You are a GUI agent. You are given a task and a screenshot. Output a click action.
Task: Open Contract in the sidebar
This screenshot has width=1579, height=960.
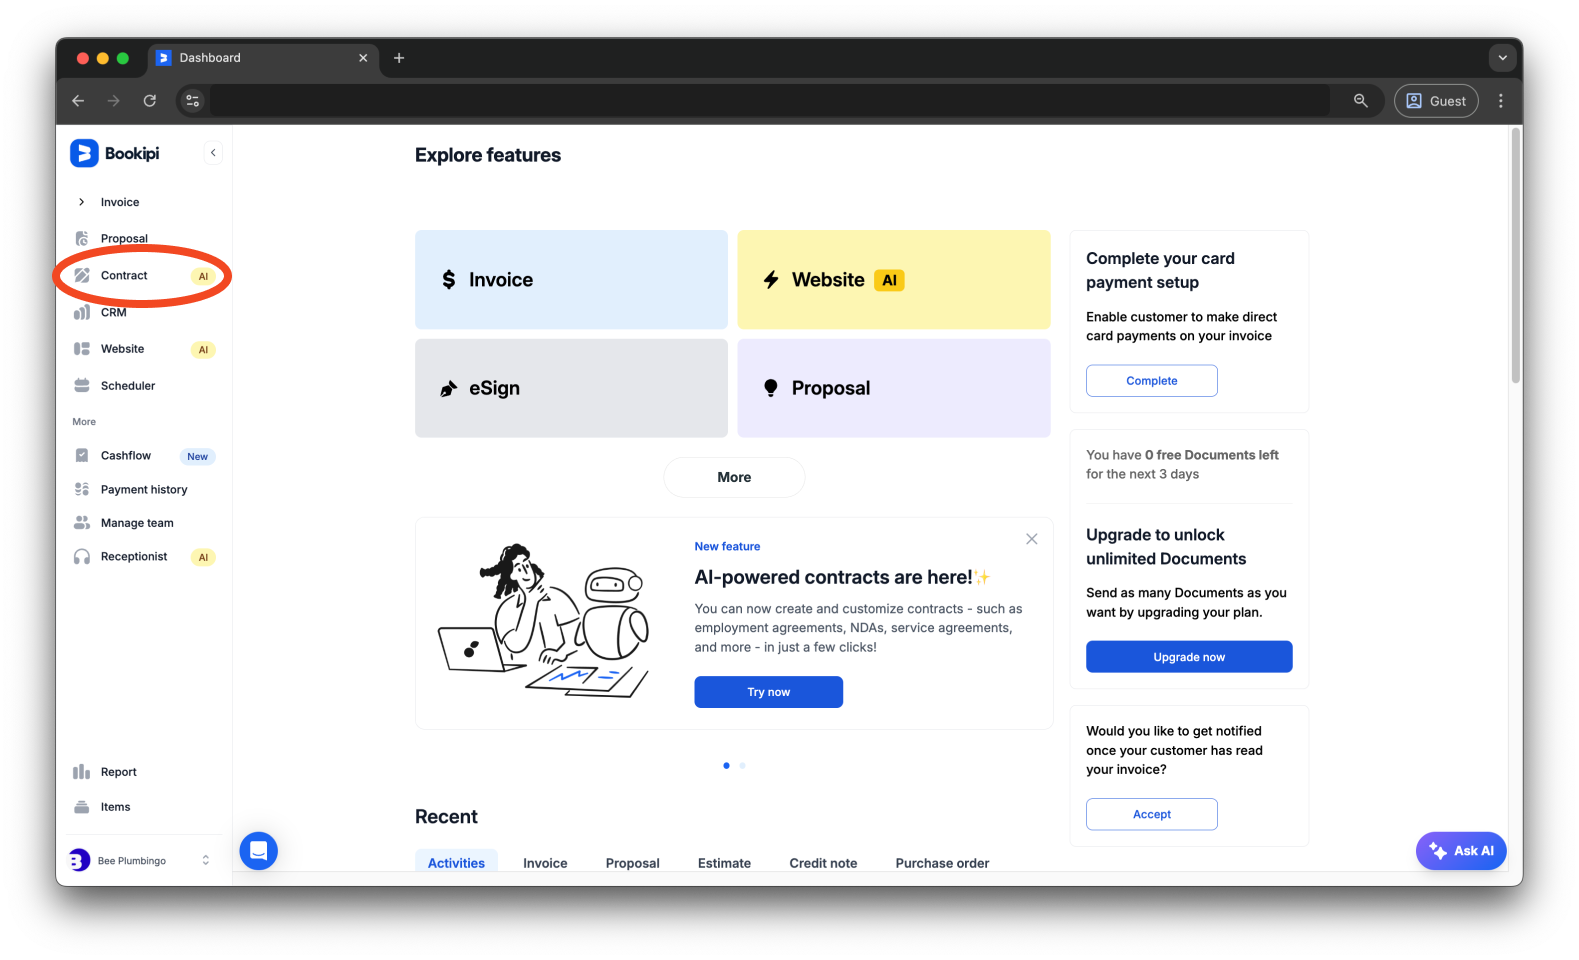click(x=144, y=276)
